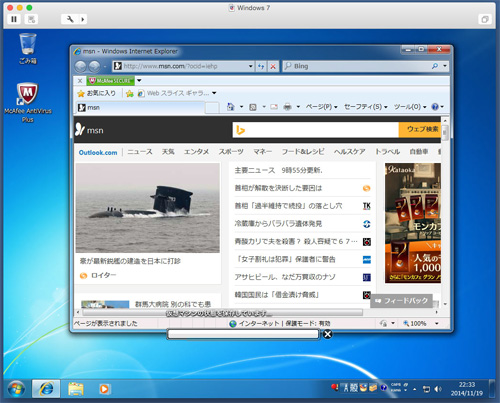Expand the printer options dropdown arrow
Screen dimensions: 500x403
click(298, 107)
